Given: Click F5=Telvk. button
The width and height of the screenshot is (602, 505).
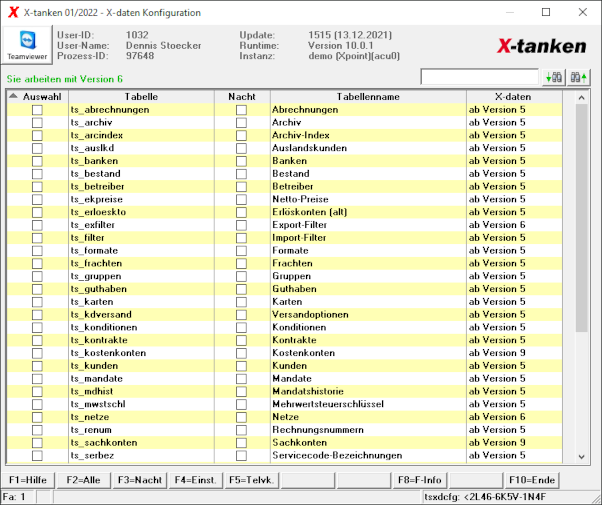Looking at the screenshot, I should tap(251, 480).
